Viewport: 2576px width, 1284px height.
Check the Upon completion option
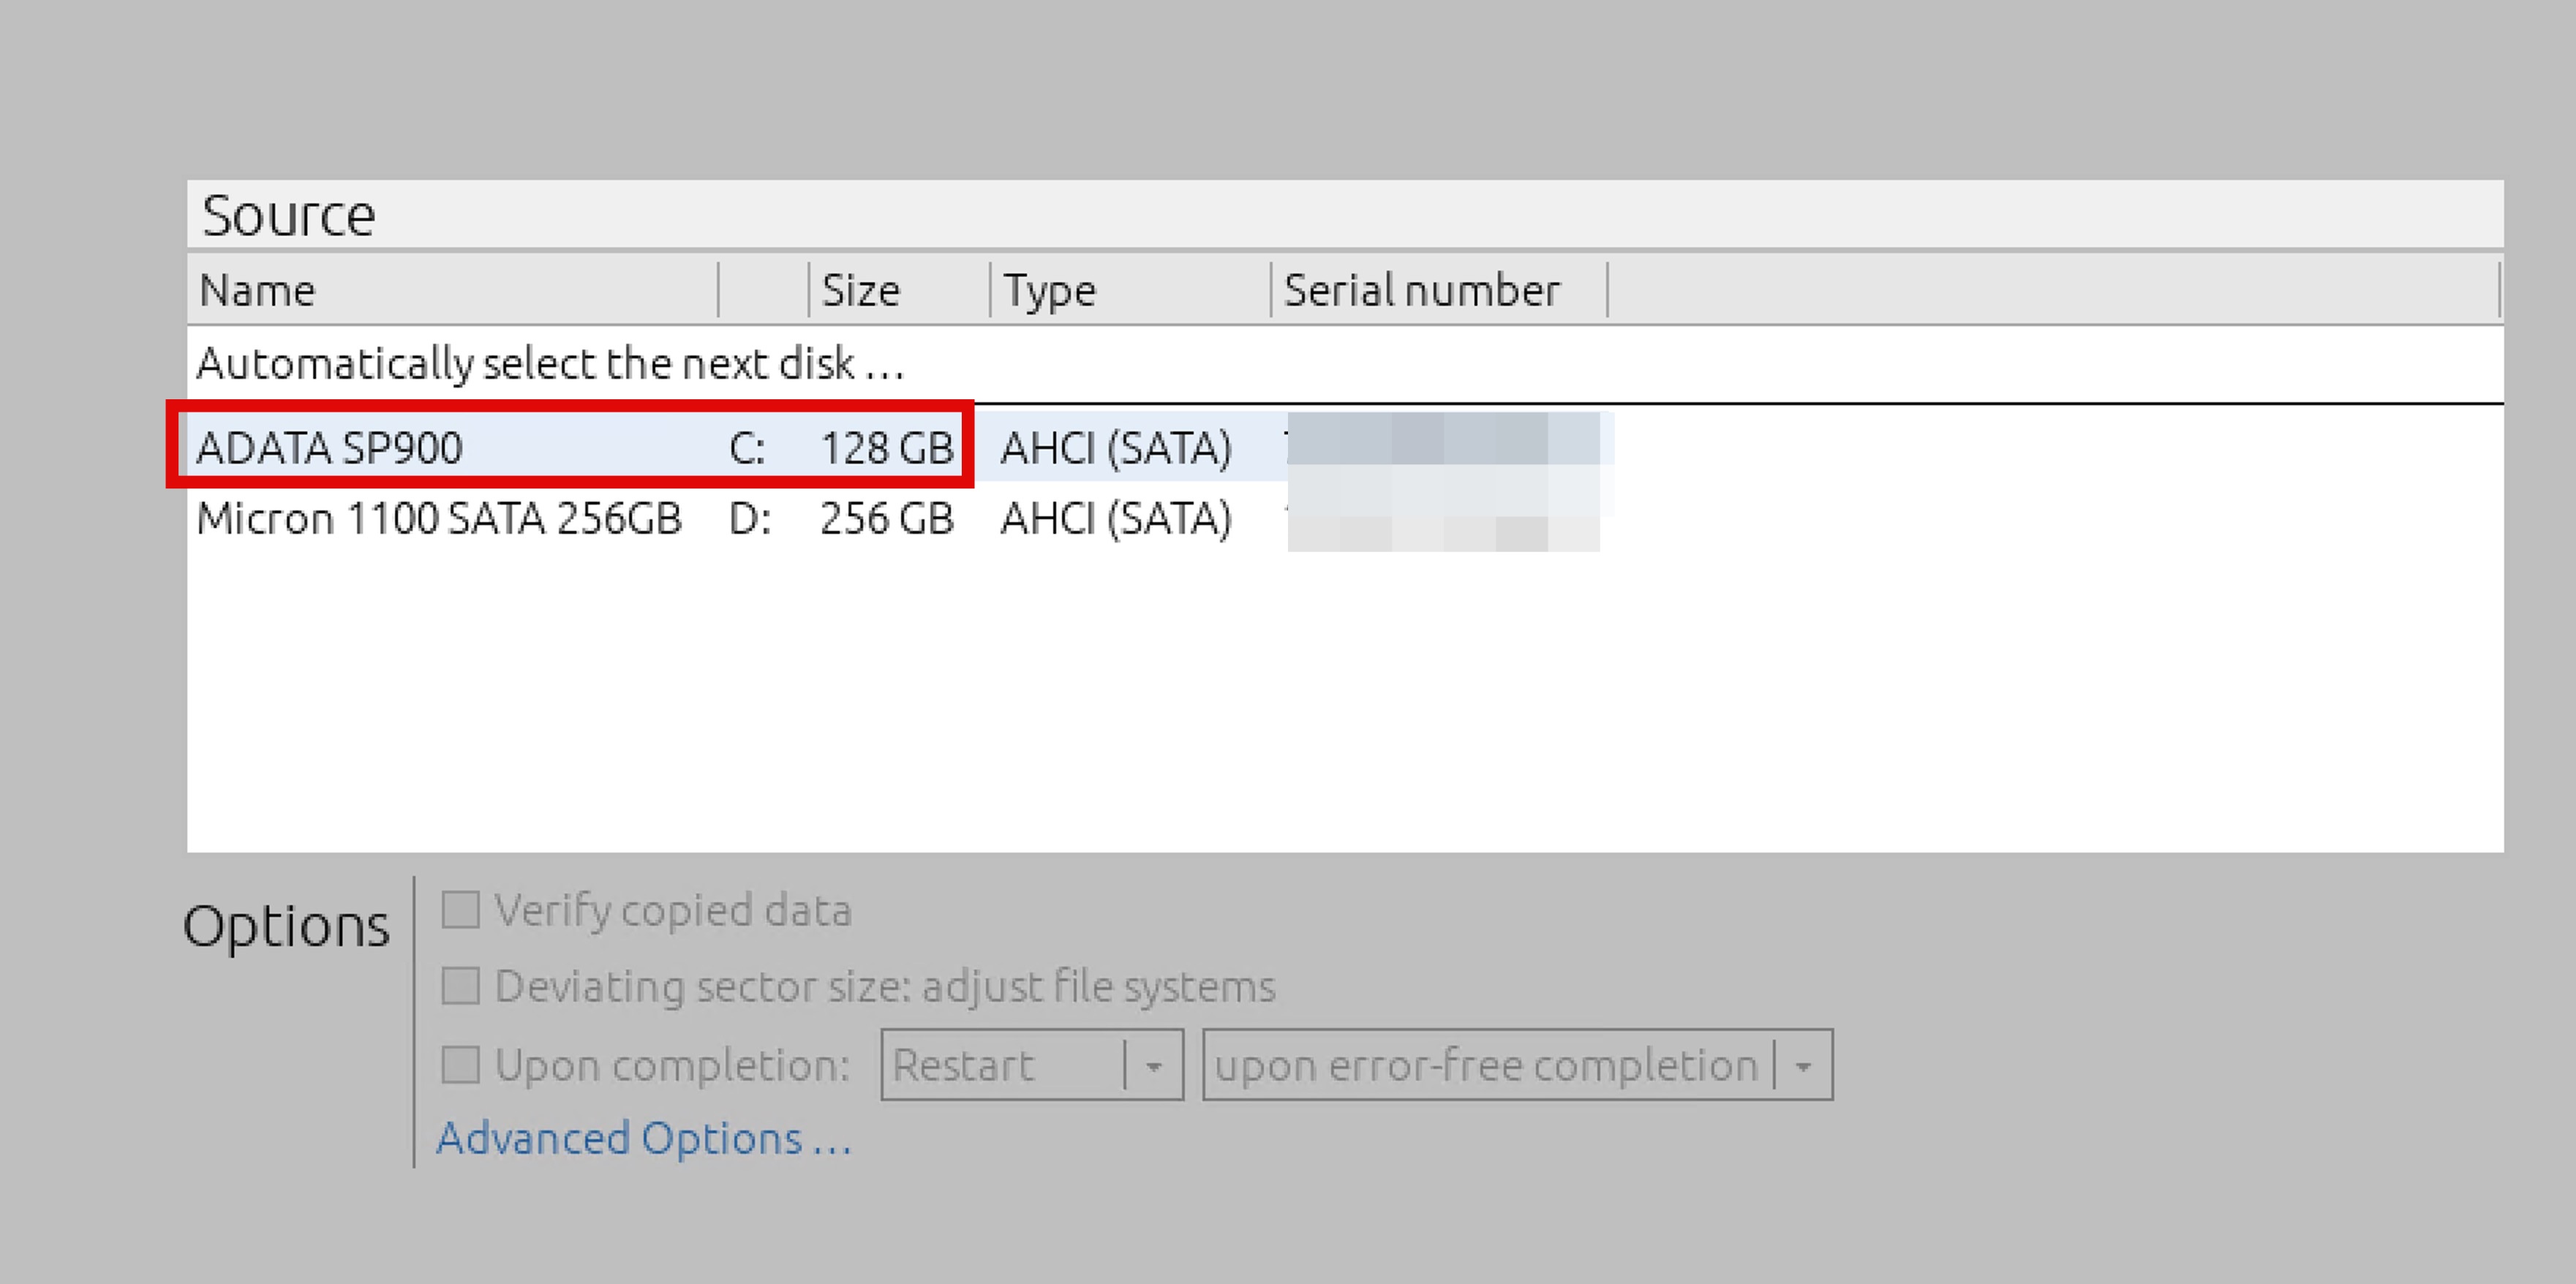pos(460,1064)
